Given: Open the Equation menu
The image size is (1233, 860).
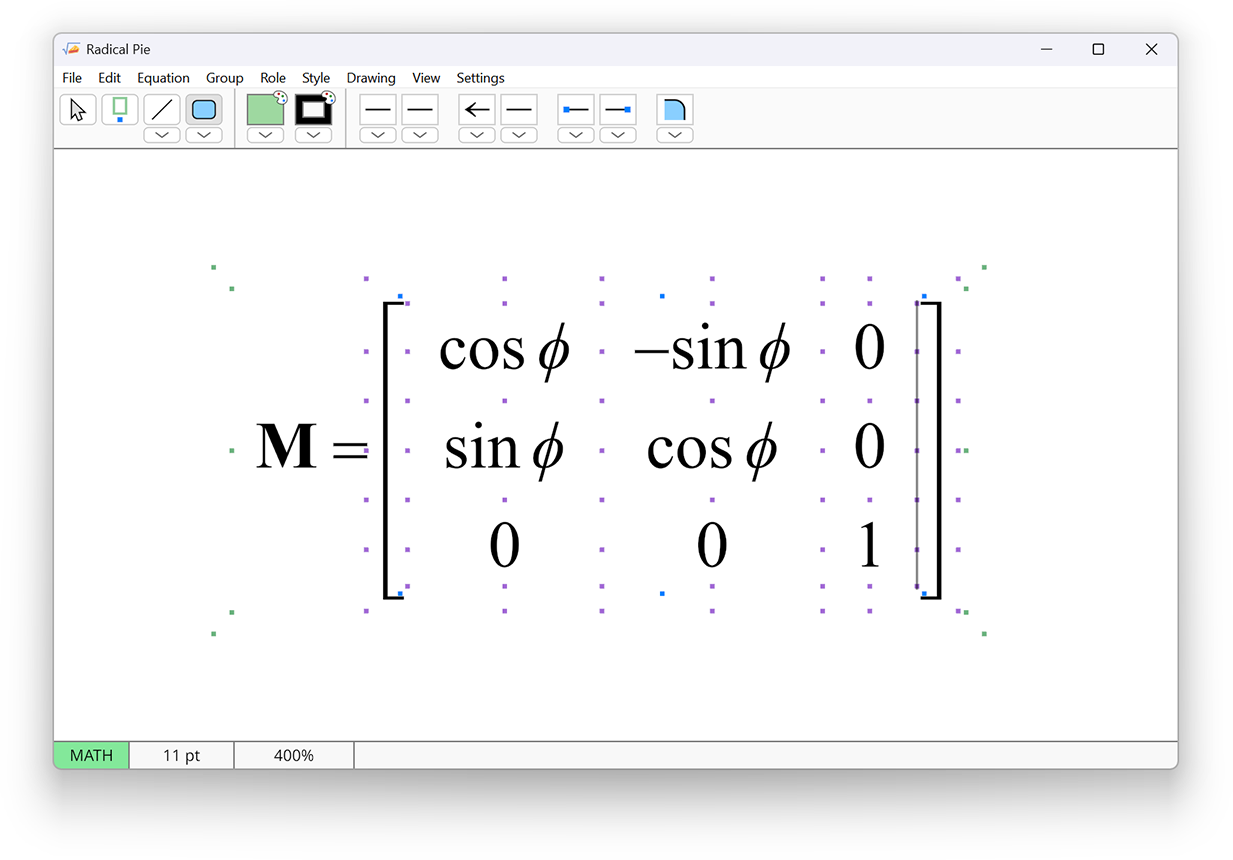Looking at the screenshot, I should 162,77.
